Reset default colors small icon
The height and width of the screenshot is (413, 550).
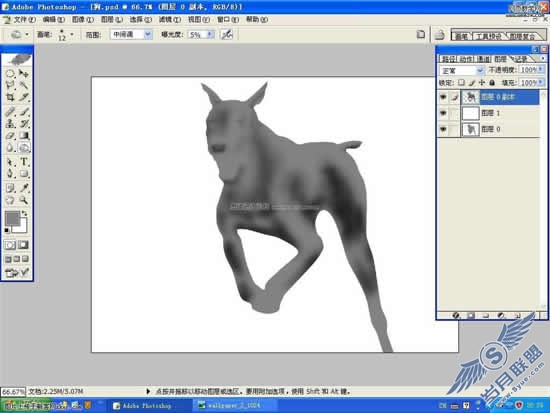click(x=7, y=230)
